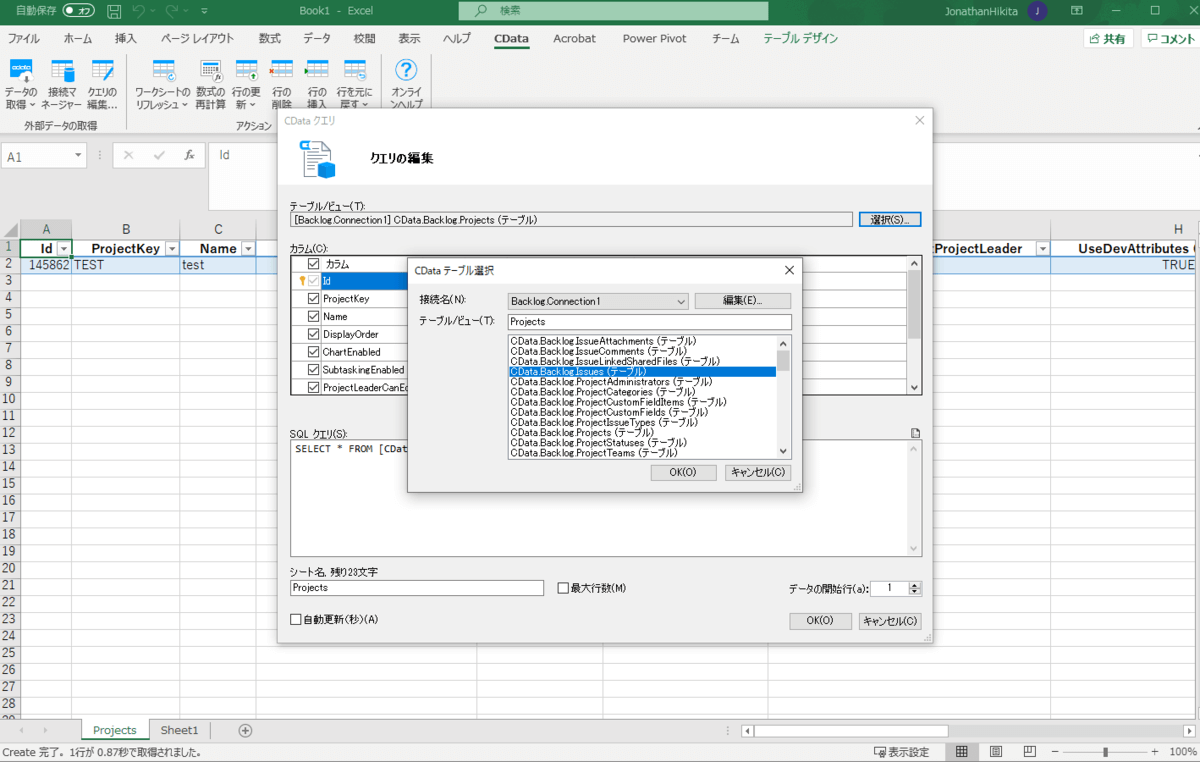Toggle the 最大行数 checkbox

tap(563, 588)
